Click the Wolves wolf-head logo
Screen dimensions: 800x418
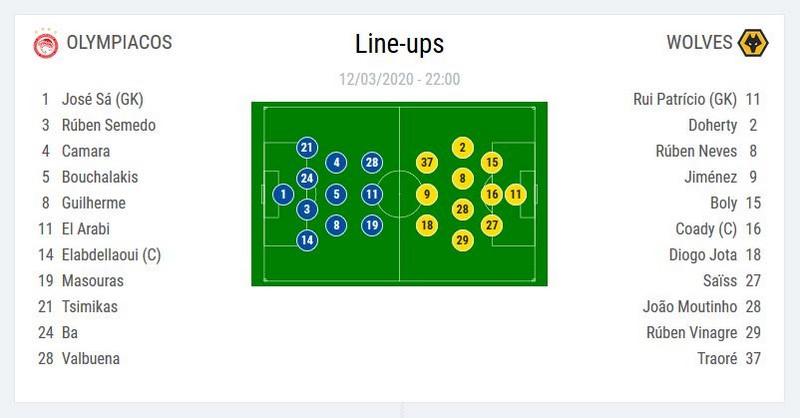(753, 43)
